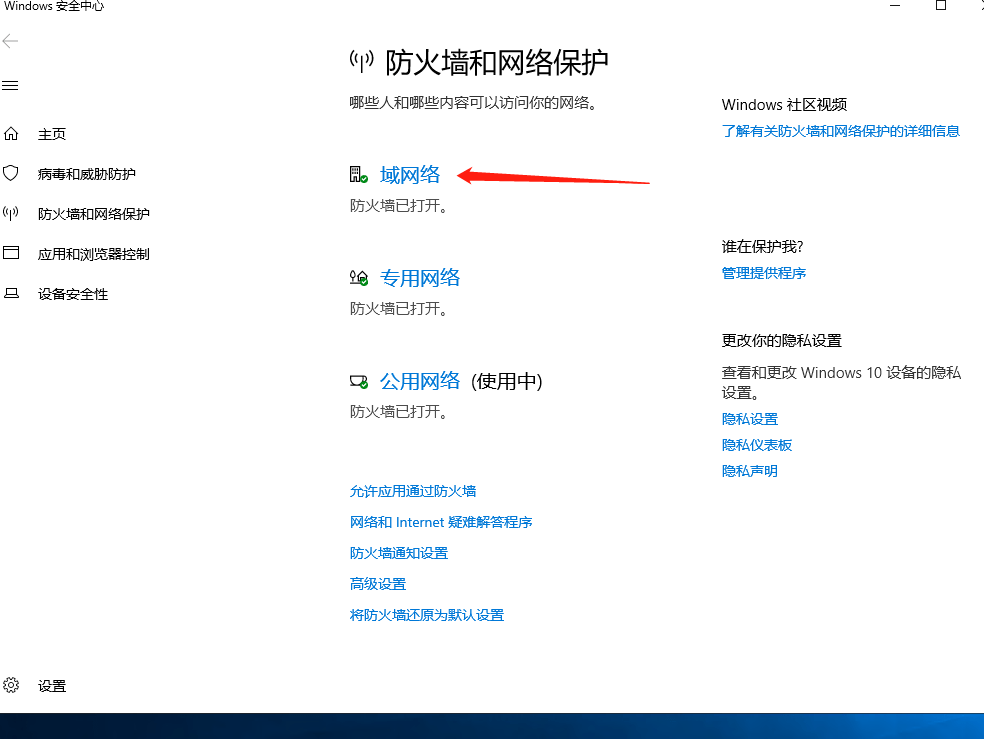Click the 域网络 network icon

(x=356, y=173)
